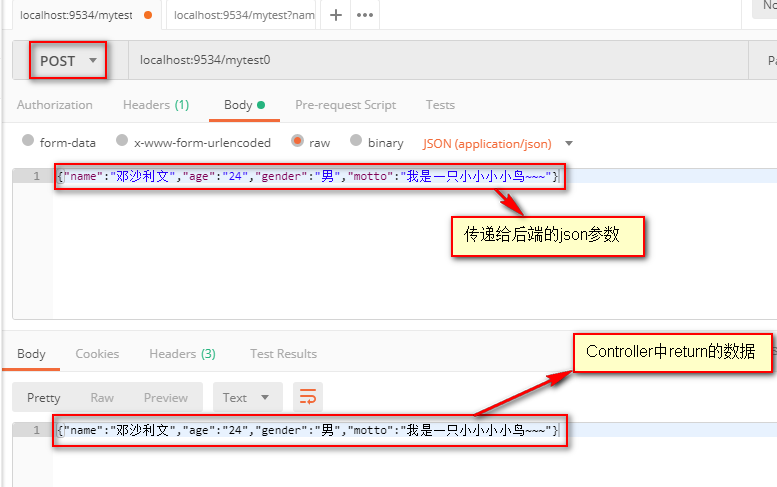Screen dimensions: 777x487
Task: Click line number 1 in response gutter
Action: [x=37, y=430]
